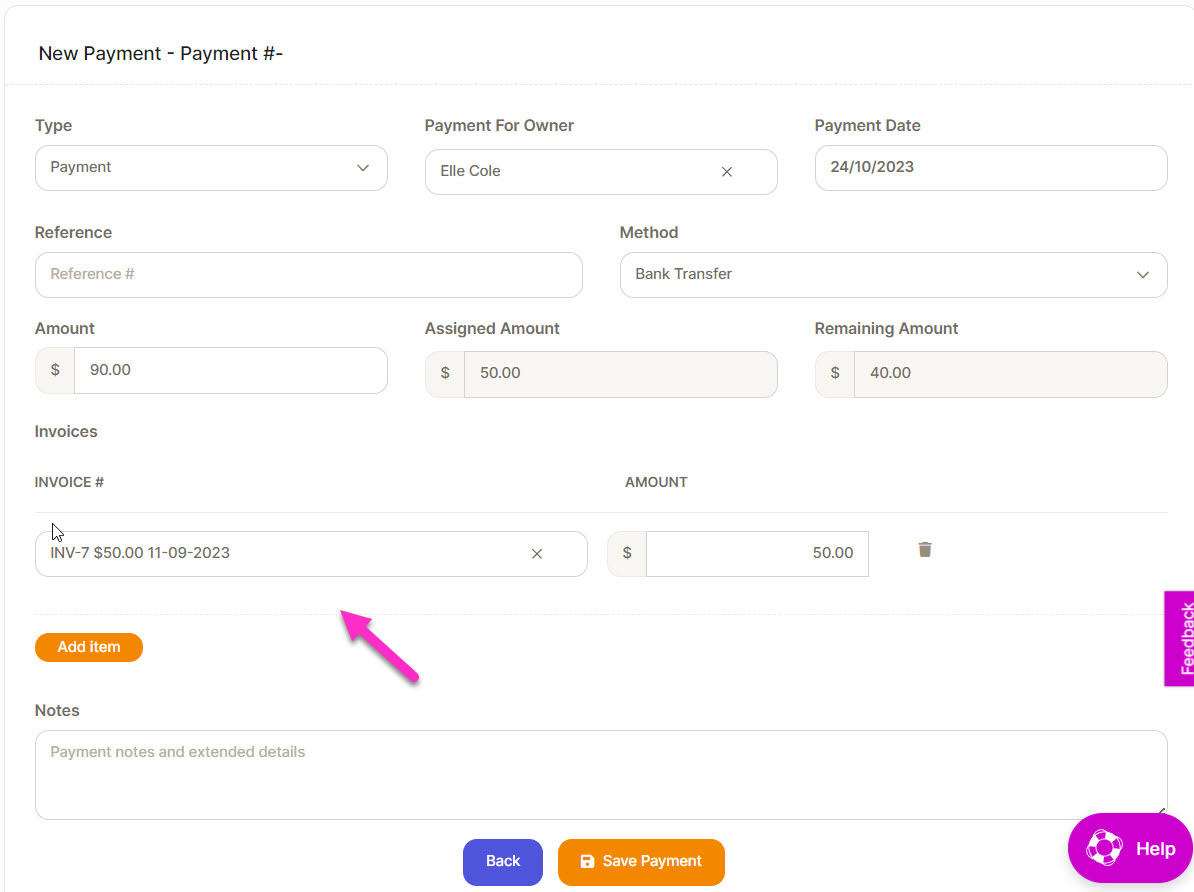Add a new invoice item
Viewport: 1194px width, 892px height.
pyautogui.click(x=89, y=647)
